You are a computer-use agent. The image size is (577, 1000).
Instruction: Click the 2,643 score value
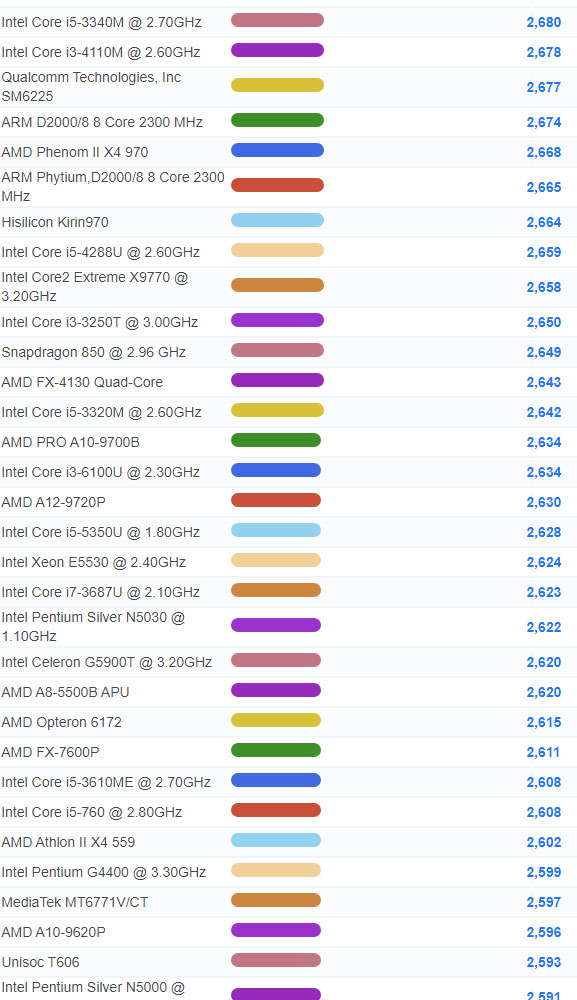(544, 383)
